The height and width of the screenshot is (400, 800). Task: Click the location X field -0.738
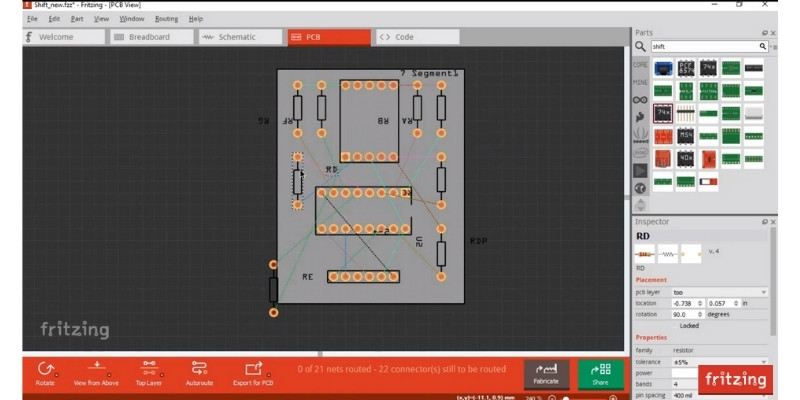pos(687,304)
